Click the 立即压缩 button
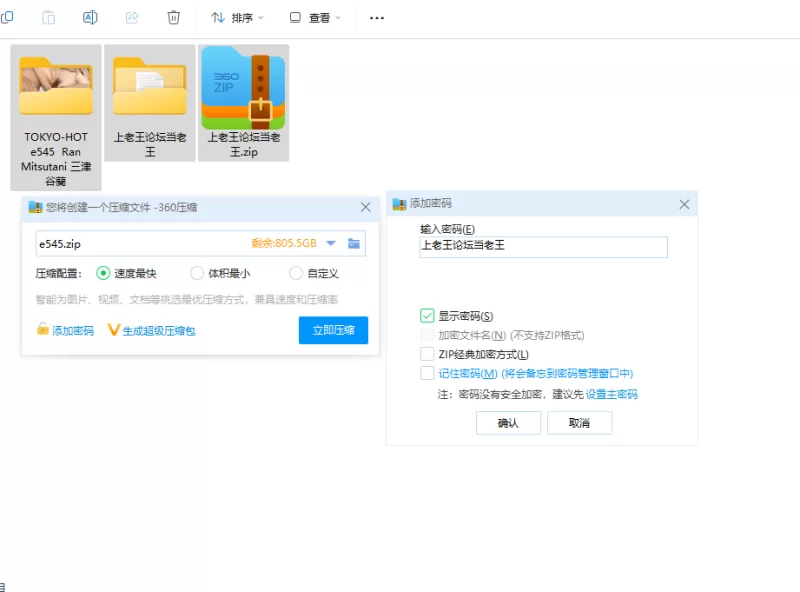The image size is (800, 592). point(333,330)
